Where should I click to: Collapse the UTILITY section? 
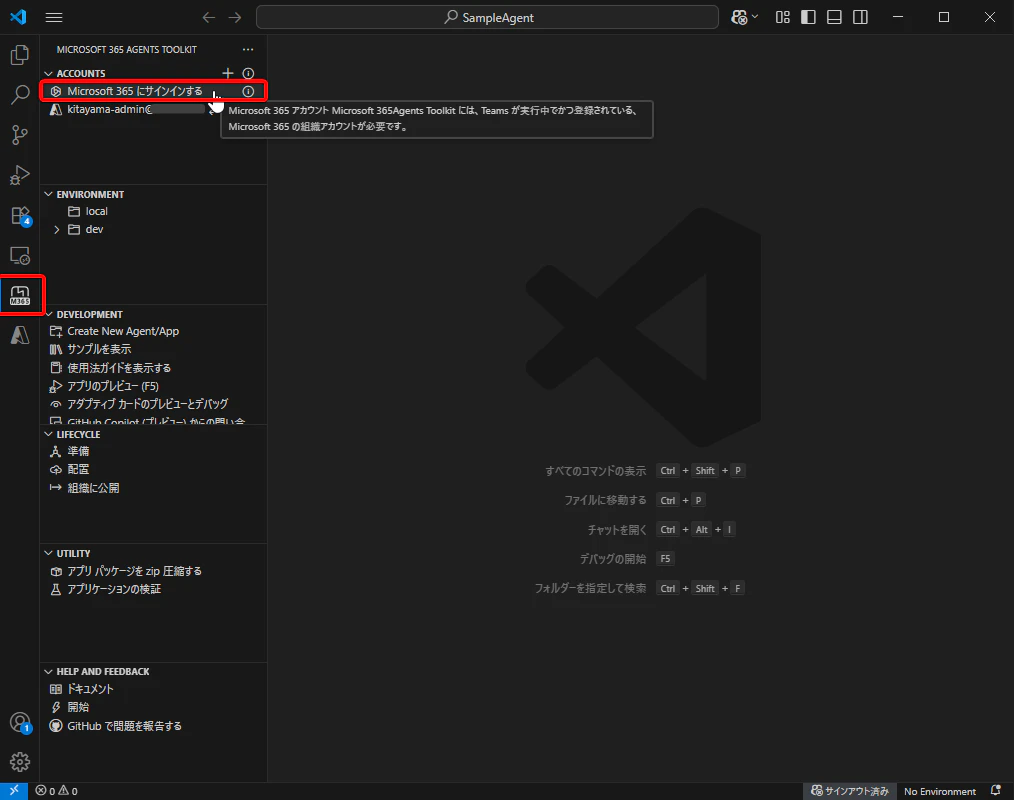click(49, 553)
